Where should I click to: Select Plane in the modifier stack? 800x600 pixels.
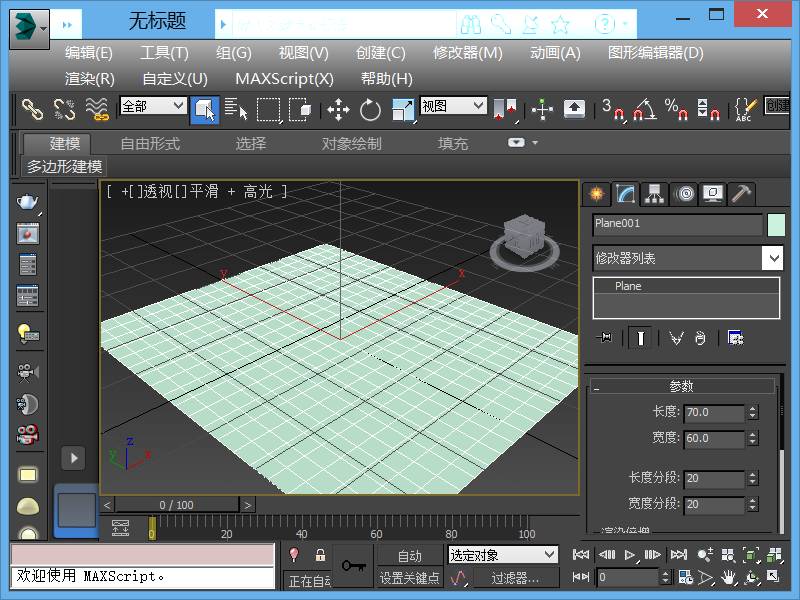coord(686,286)
